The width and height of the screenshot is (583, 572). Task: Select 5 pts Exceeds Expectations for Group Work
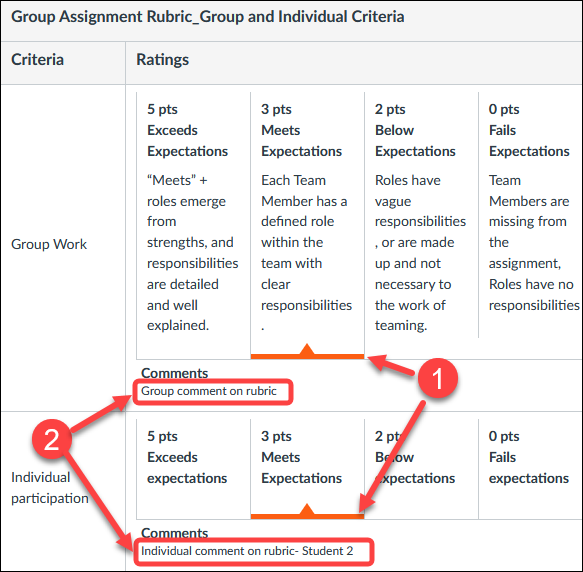(x=193, y=225)
